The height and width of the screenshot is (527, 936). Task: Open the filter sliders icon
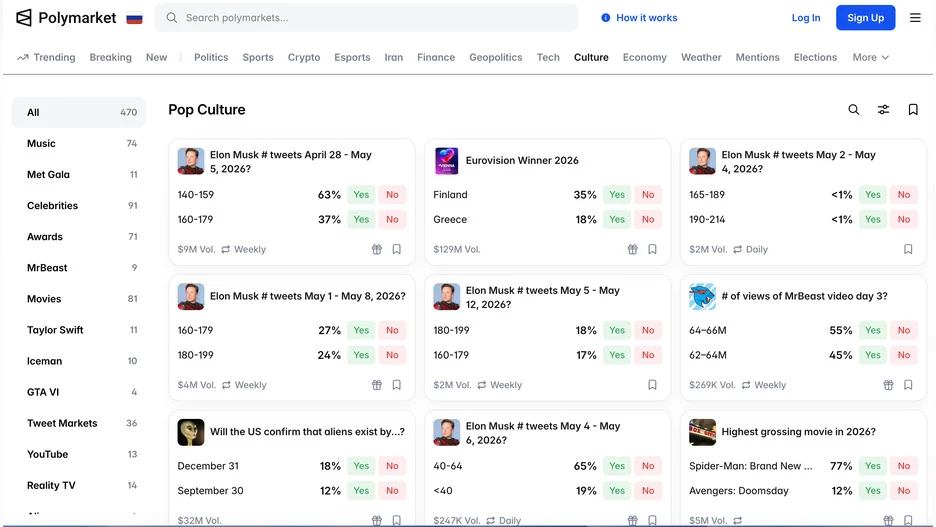pos(883,110)
